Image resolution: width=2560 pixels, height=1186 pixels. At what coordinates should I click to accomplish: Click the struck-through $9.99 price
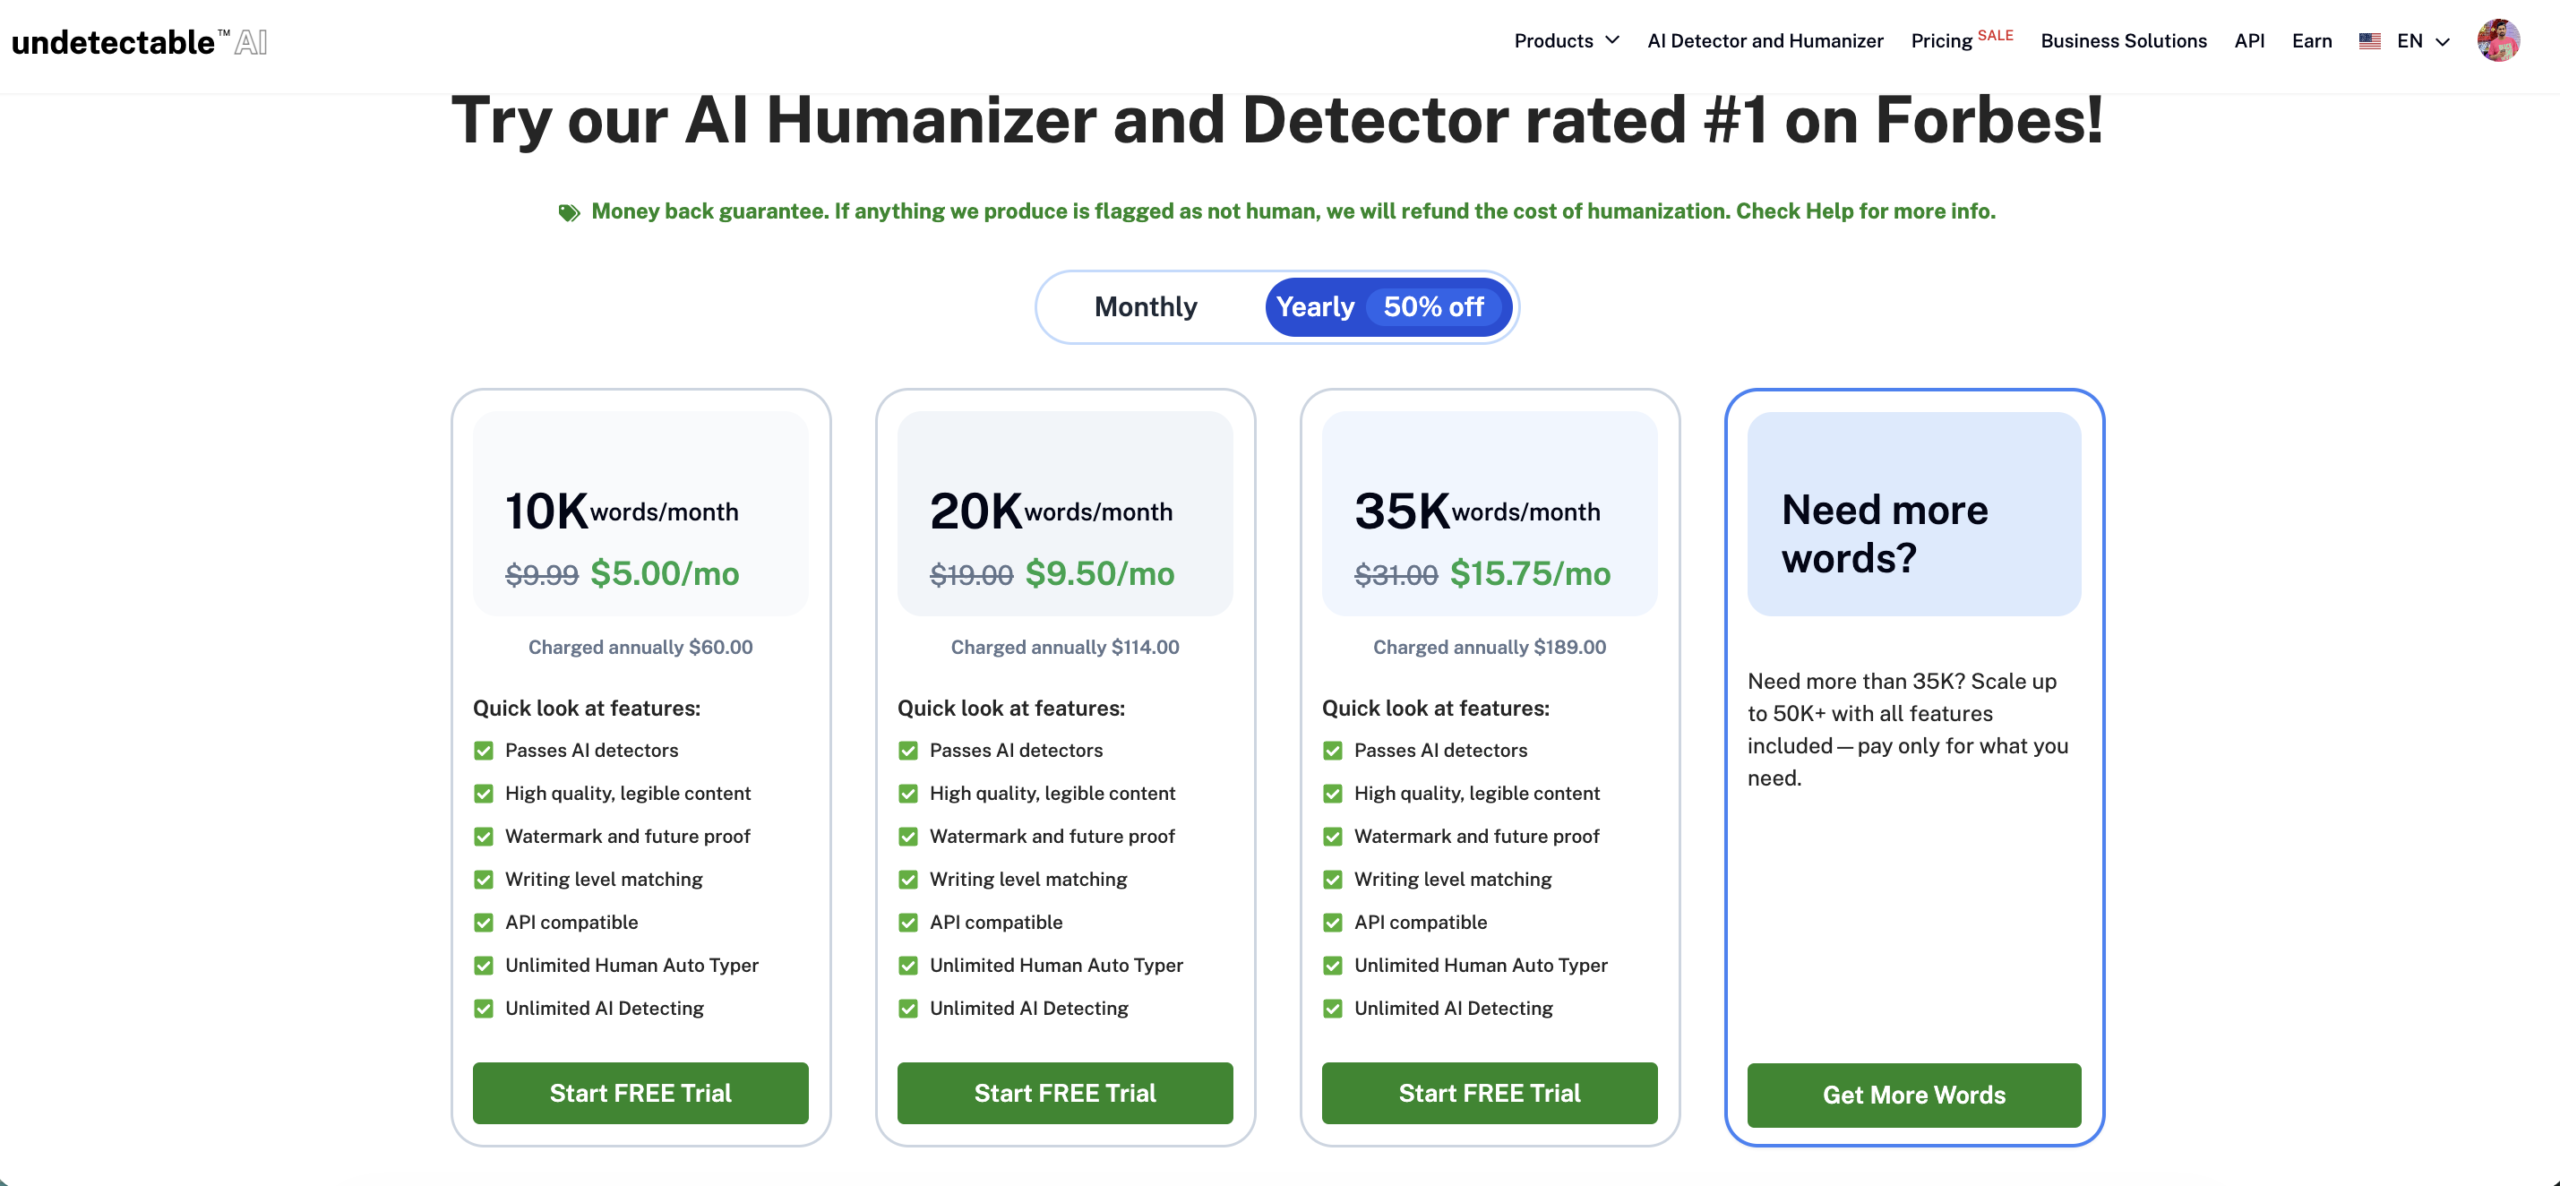[542, 575]
